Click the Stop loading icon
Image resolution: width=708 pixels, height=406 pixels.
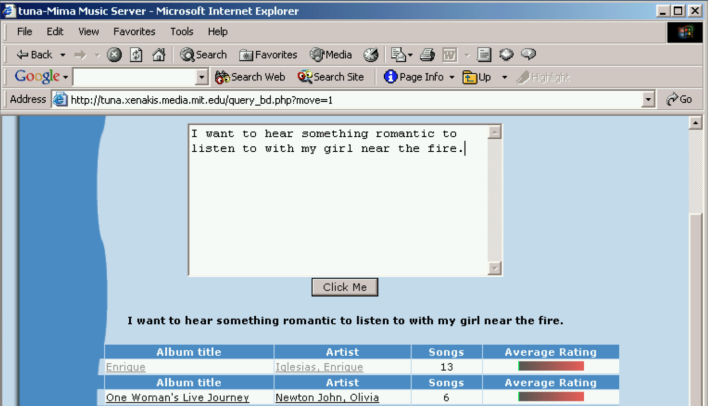(x=114, y=55)
